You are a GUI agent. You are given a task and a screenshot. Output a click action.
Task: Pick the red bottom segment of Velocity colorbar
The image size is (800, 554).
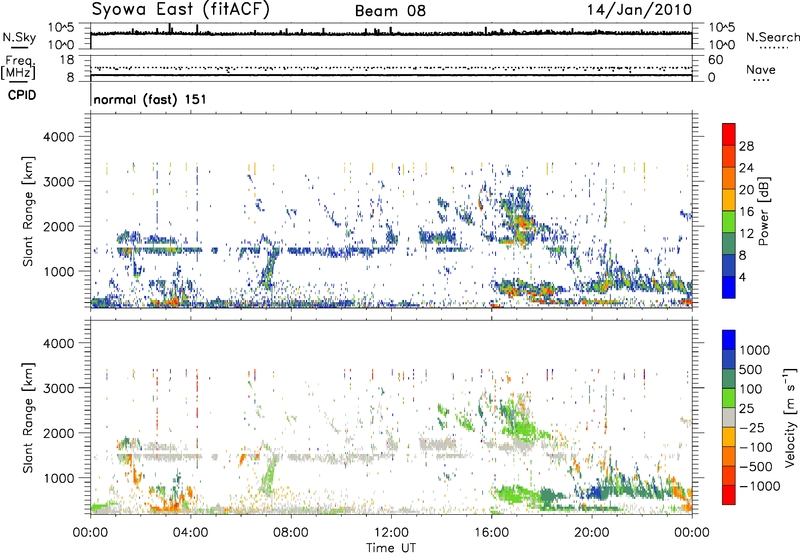pyautogui.click(x=729, y=495)
